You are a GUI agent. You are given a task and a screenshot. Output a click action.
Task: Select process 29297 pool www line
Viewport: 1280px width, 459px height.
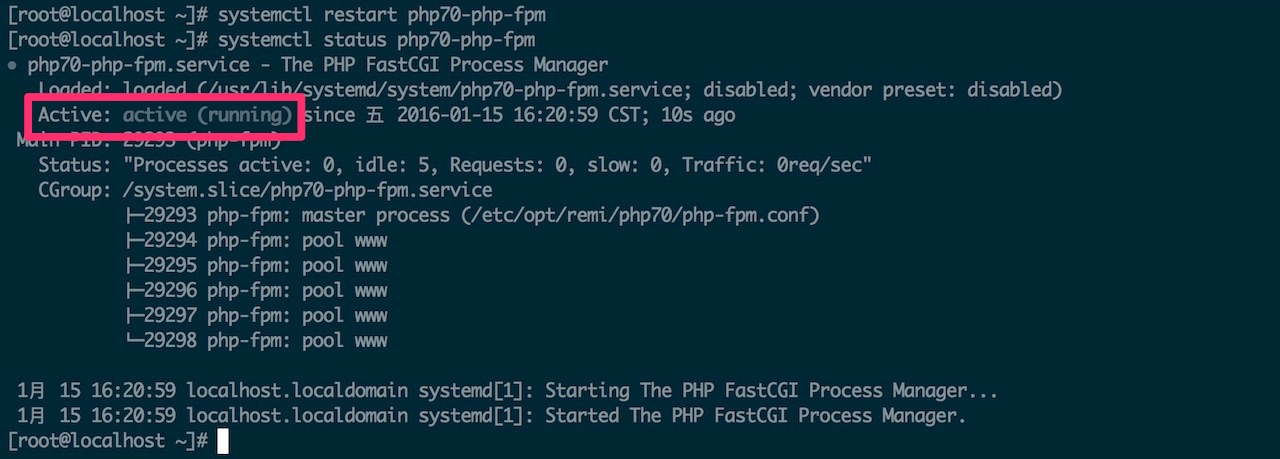[257, 315]
